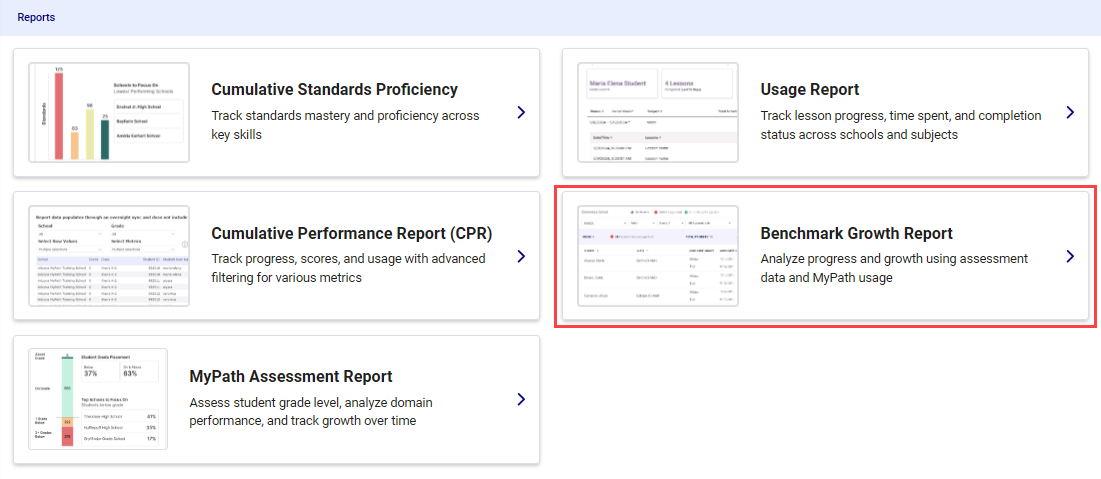Click the MyPath Assessment Report title
The height and width of the screenshot is (479, 1101).
coord(290,377)
